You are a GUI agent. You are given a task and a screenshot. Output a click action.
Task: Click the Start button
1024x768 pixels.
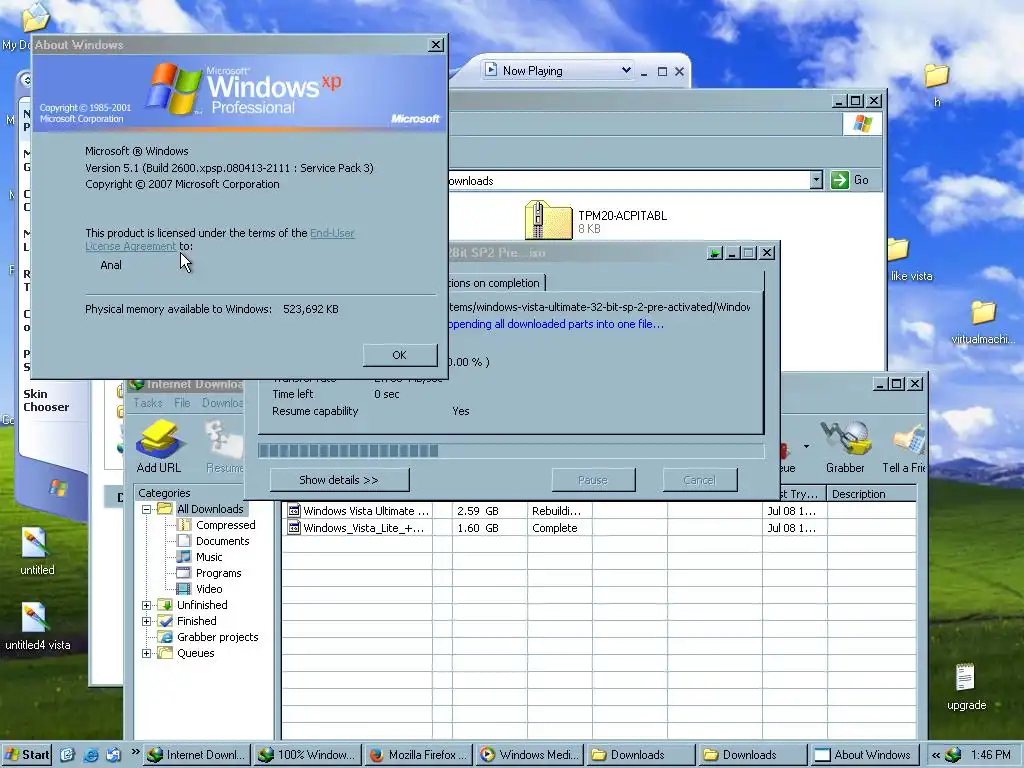[27, 755]
